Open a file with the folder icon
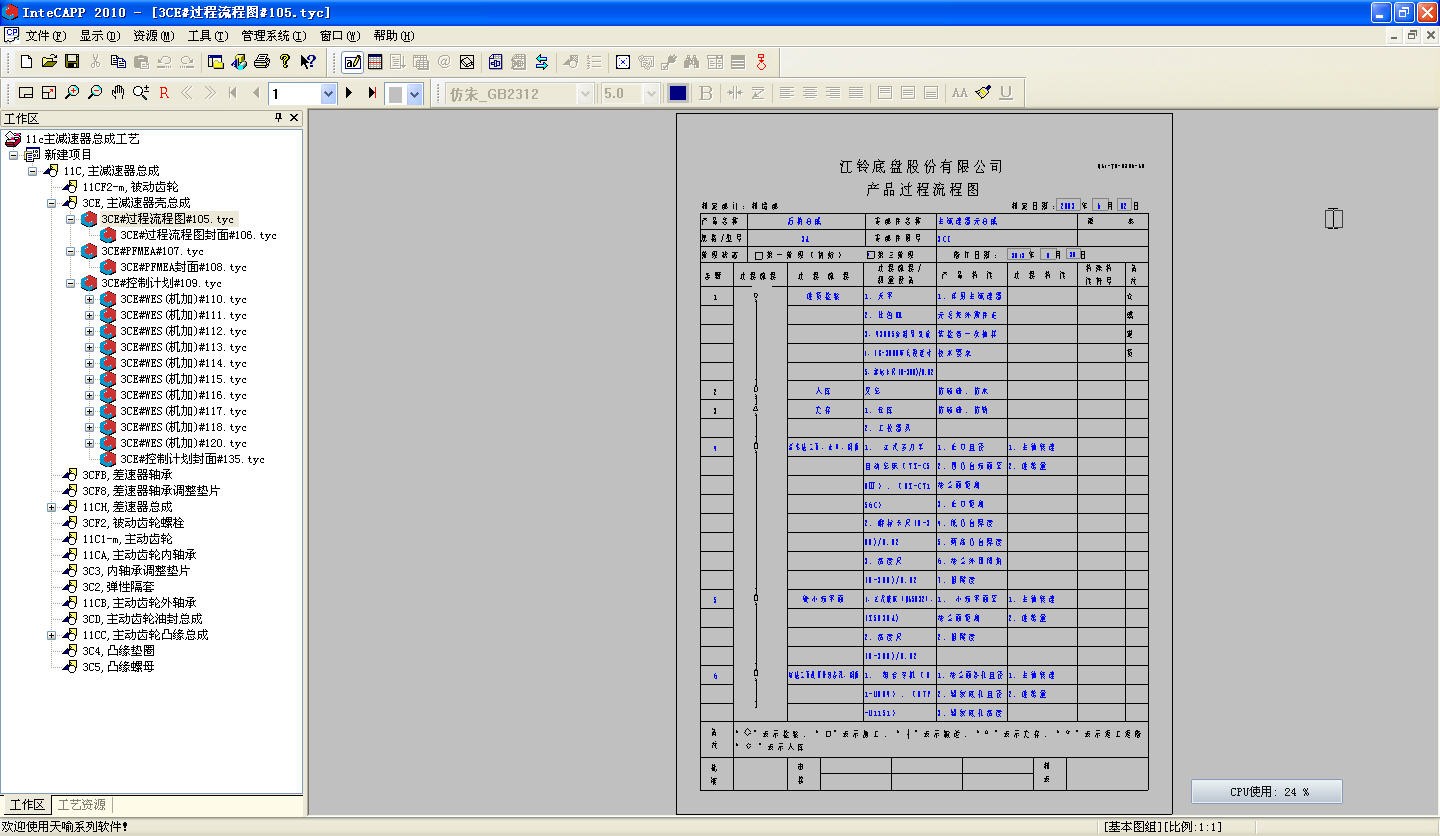Viewport: 1440px width, 836px height. [49, 62]
